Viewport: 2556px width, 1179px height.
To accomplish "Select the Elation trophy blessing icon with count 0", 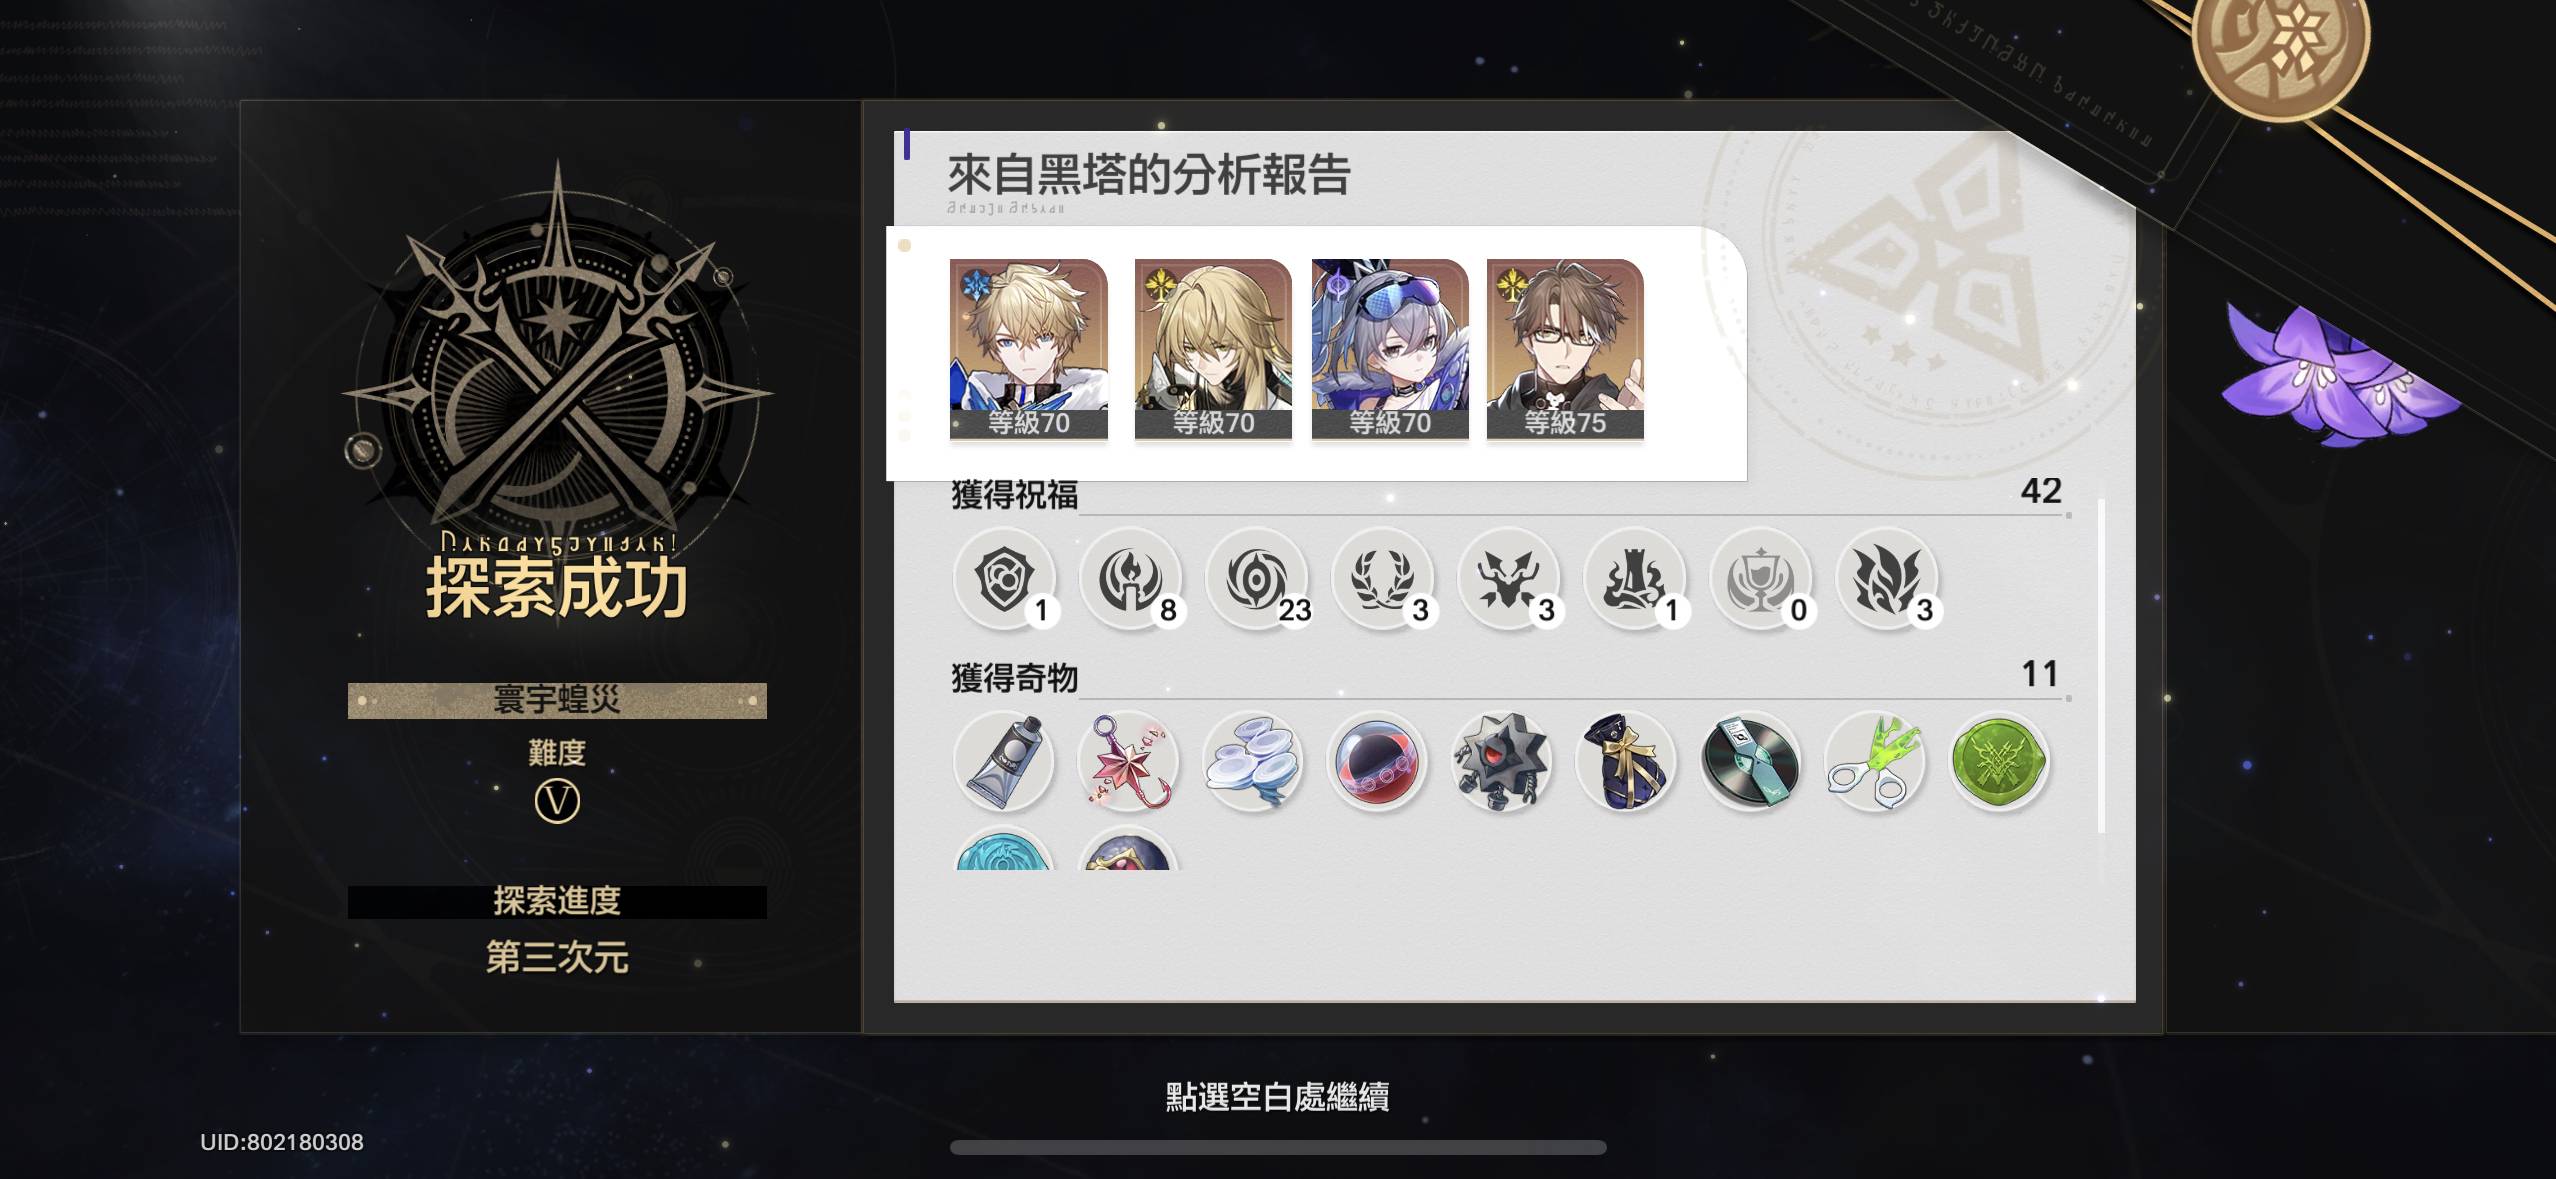I will click(x=1761, y=578).
